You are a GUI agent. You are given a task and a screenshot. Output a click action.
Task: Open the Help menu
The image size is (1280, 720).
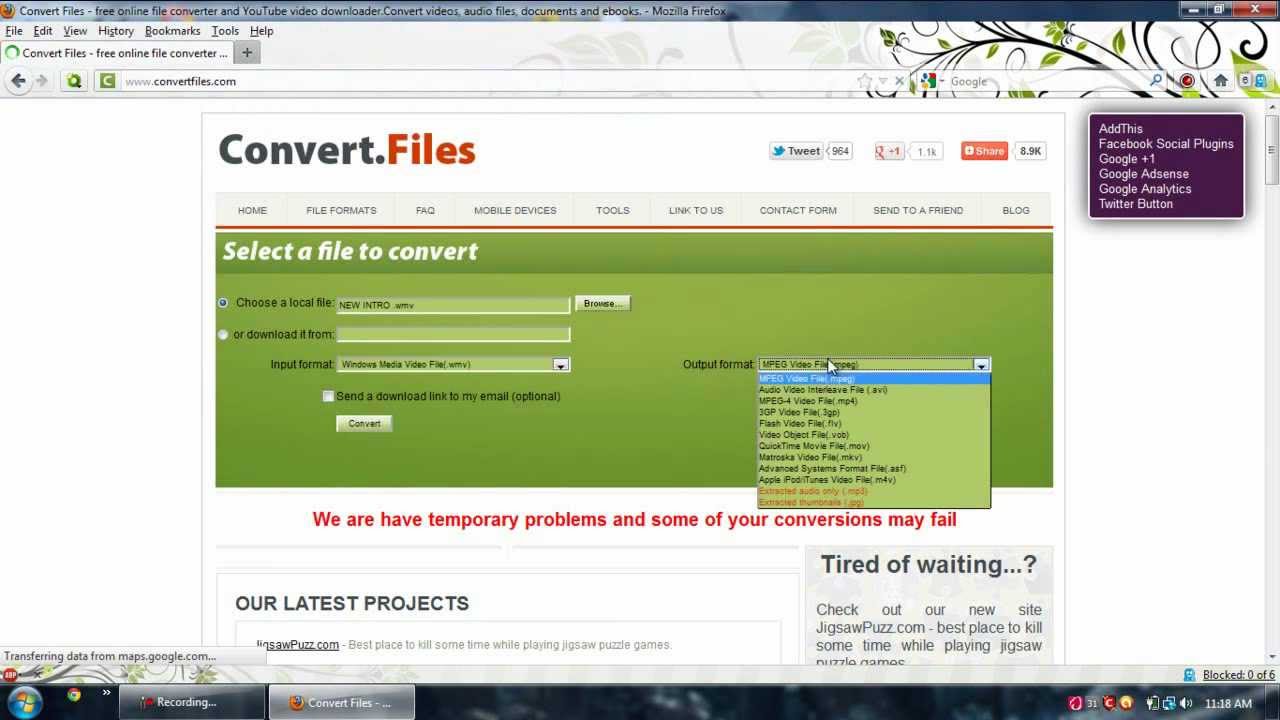[x=261, y=31]
